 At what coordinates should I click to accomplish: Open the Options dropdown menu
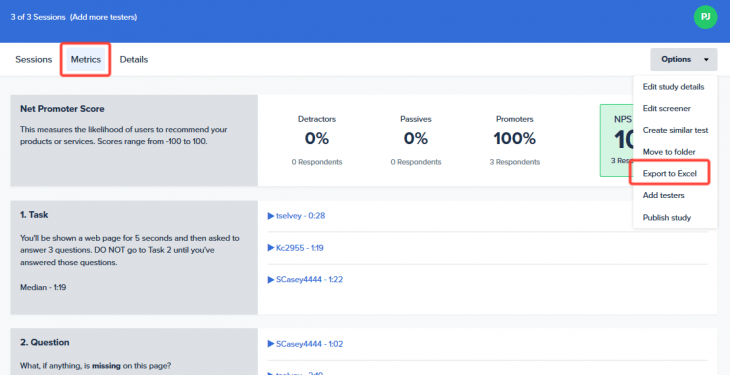tap(683, 59)
